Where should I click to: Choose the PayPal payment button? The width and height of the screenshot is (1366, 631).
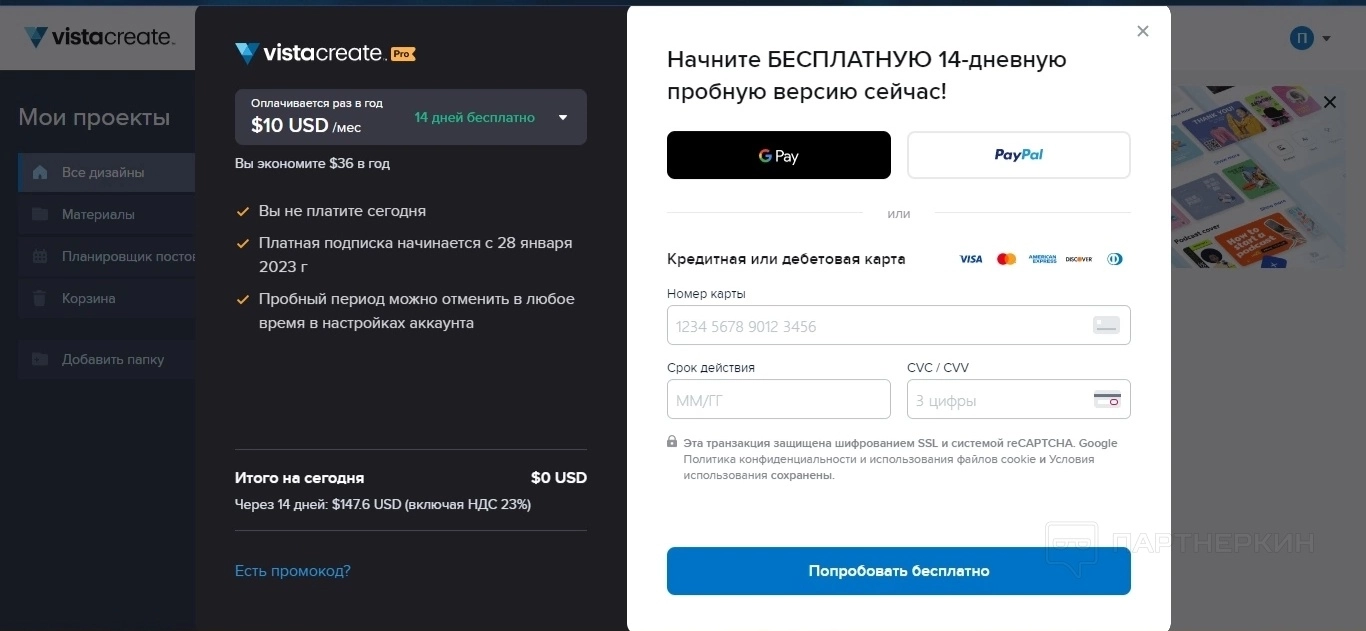point(1018,155)
